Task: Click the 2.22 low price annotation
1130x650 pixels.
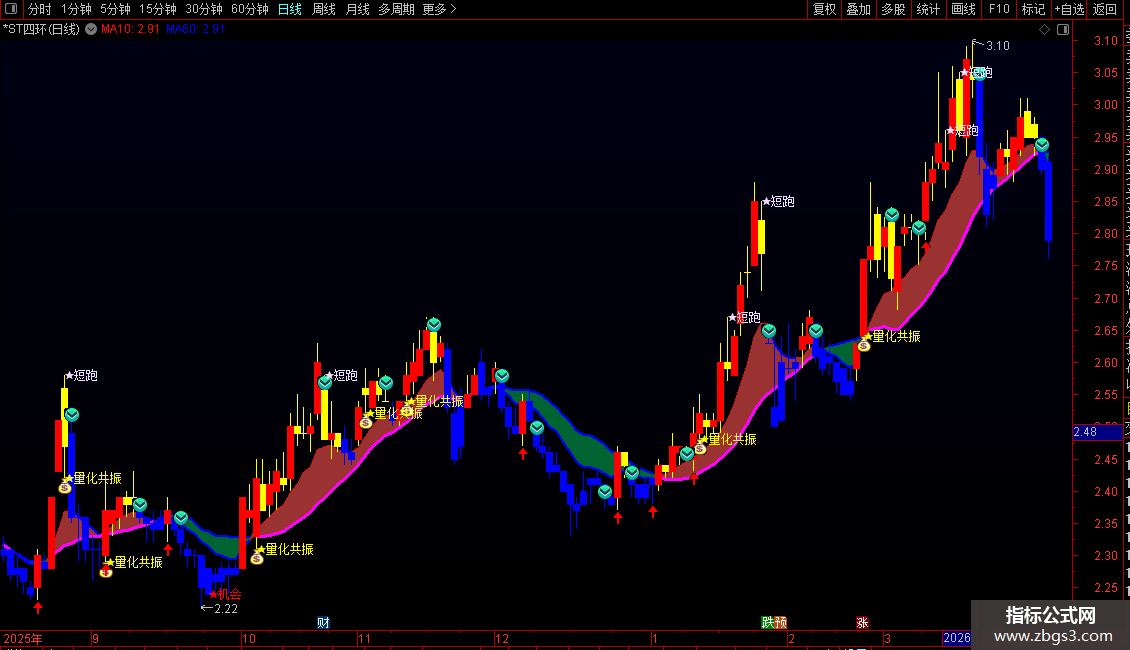Action: point(226,609)
